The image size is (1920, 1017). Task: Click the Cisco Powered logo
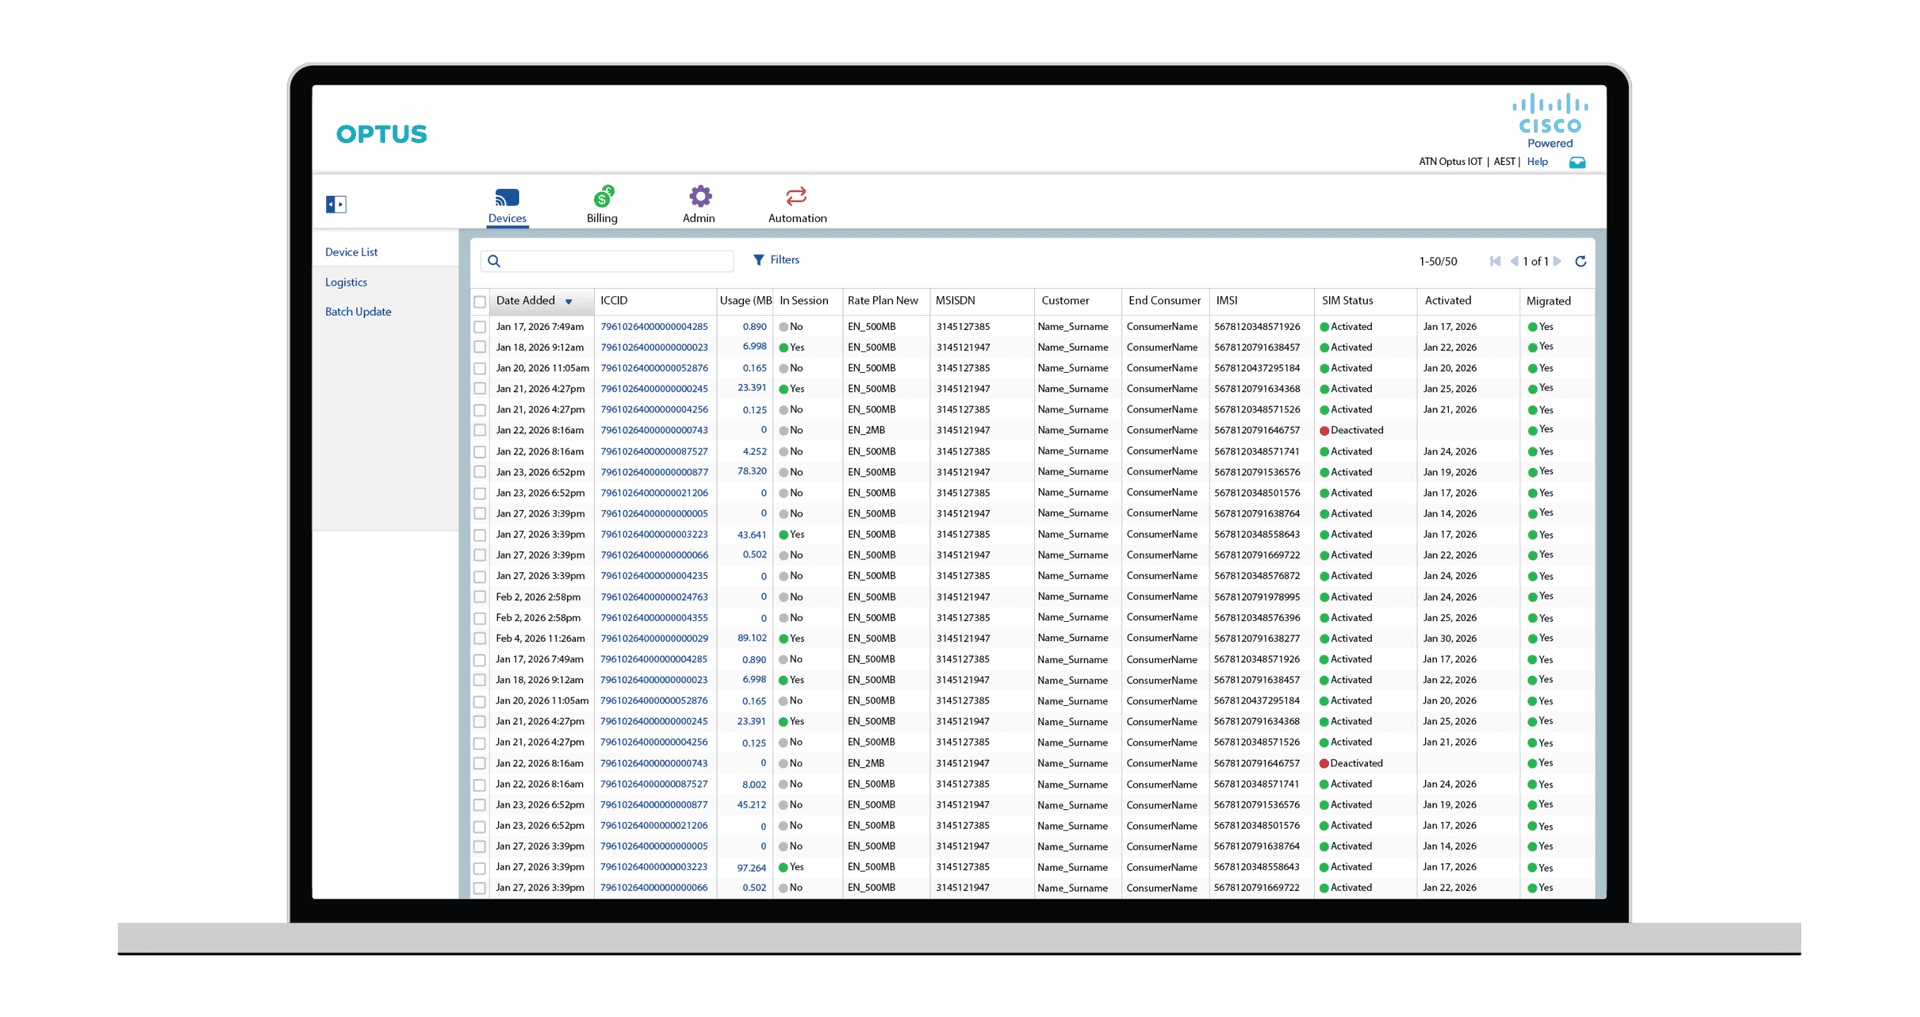coord(1550,121)
